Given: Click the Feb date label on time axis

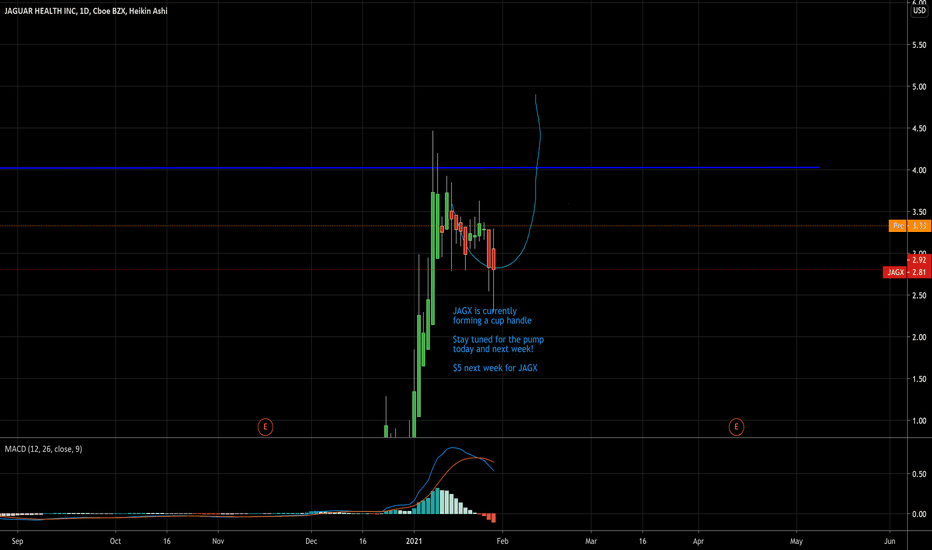Looking at the screenshot, I should [x=502, y=541].
